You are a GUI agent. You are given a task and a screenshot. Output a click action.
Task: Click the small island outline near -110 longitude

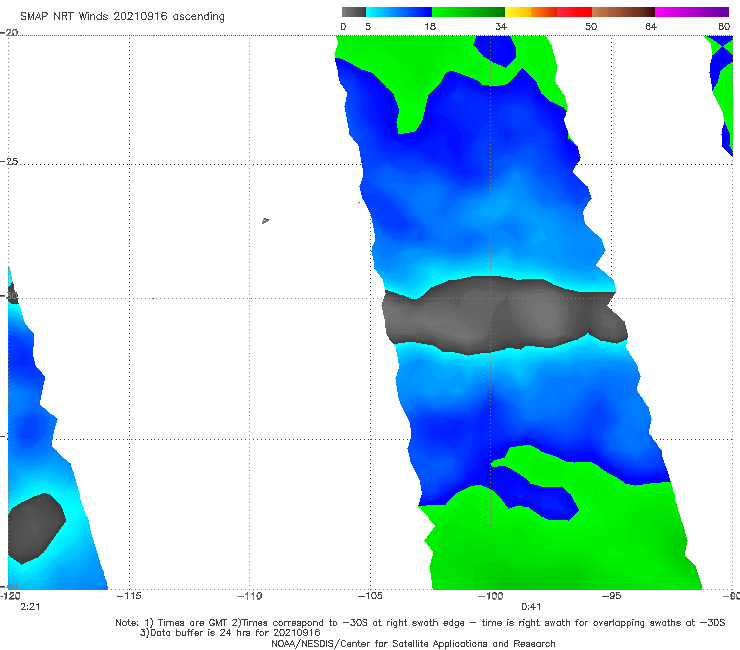click(x=265, y=220)
